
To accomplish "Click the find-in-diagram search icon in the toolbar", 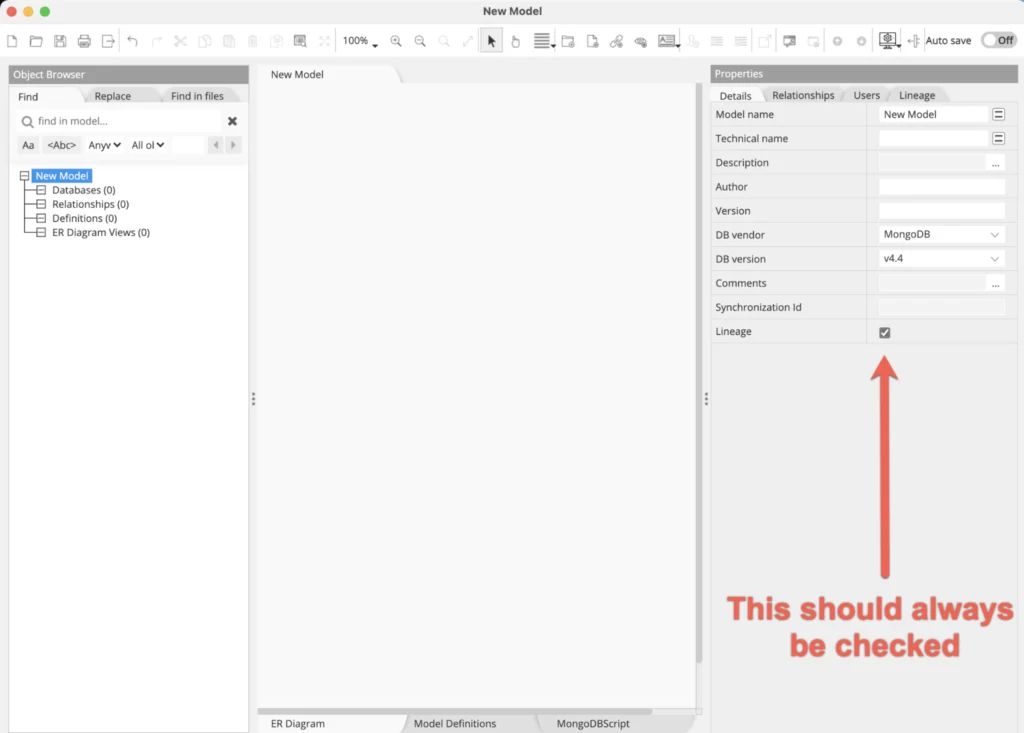I will pyautogui.click(x=300, y=41).
